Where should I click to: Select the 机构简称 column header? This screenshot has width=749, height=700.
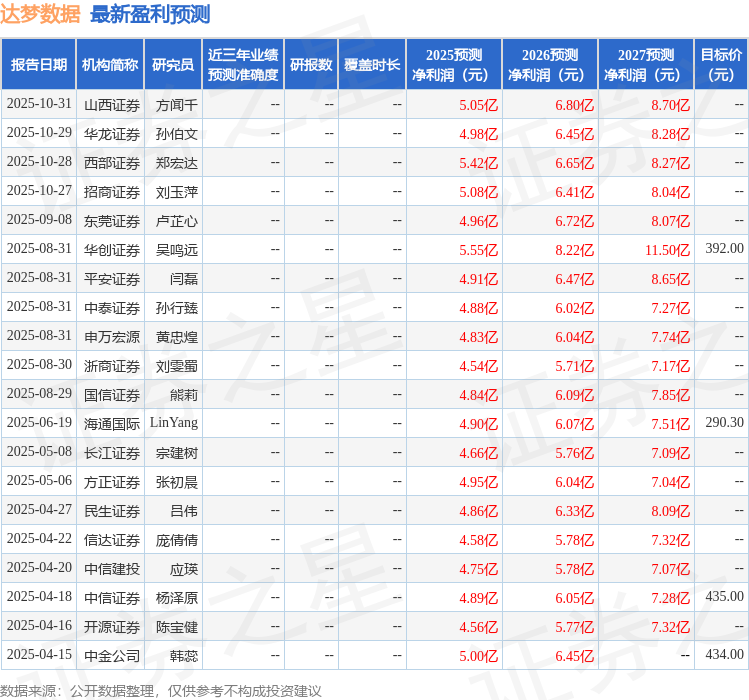click(x=110, y=65)
